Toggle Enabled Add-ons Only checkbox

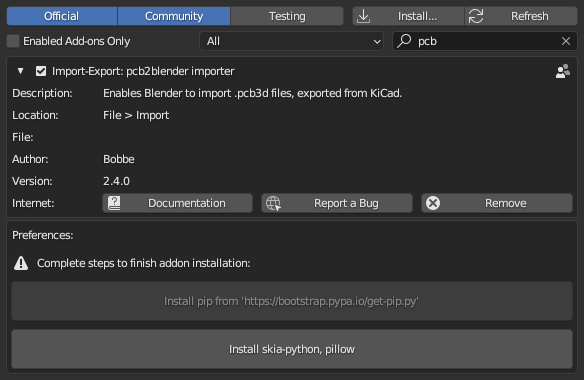(13, 41)
